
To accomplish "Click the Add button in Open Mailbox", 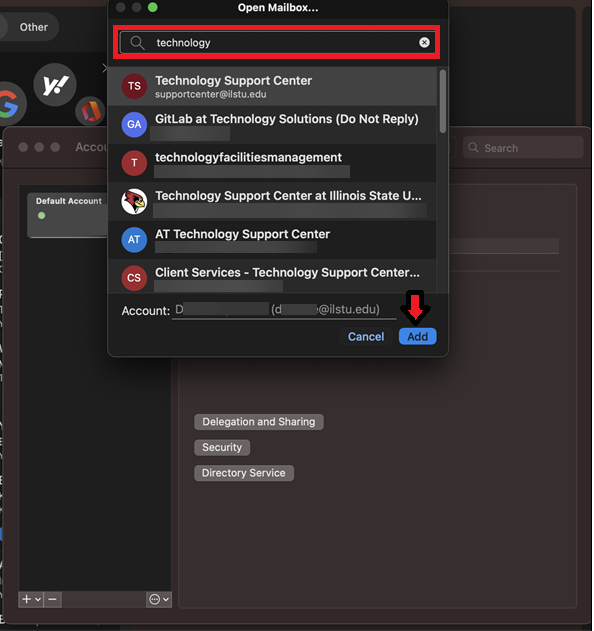I will (x=417, y=336).
